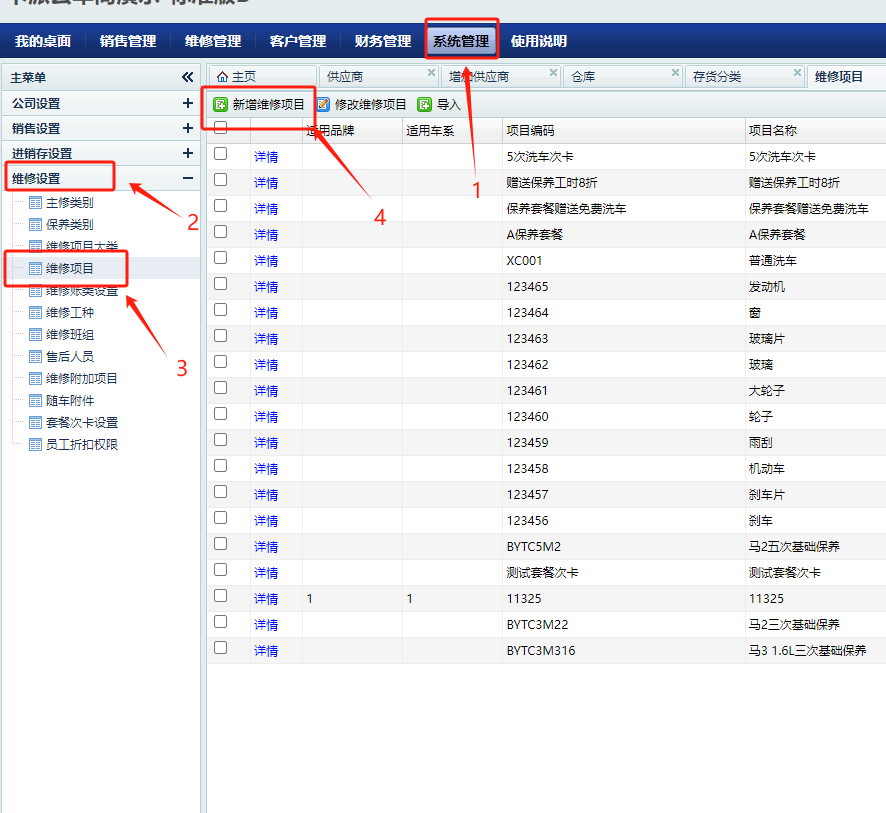Screen dimensions: 886x813
Task: Expand the 公司设置 section
Action: pyautogui.click(x=187, y=103)
